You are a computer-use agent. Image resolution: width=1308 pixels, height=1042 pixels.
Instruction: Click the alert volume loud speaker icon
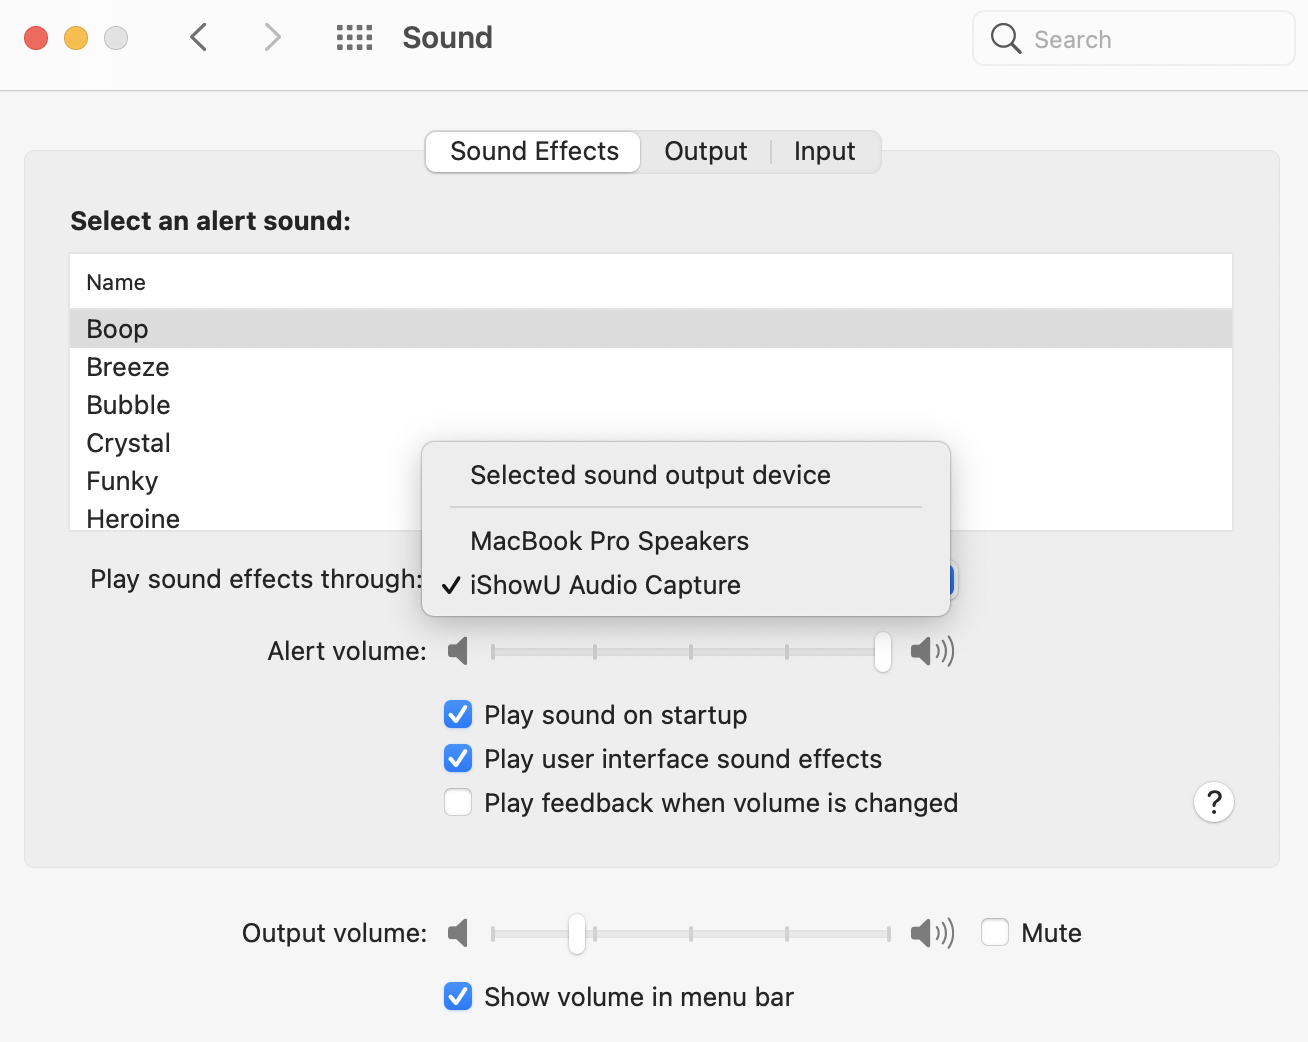click(x=931, y=652)
